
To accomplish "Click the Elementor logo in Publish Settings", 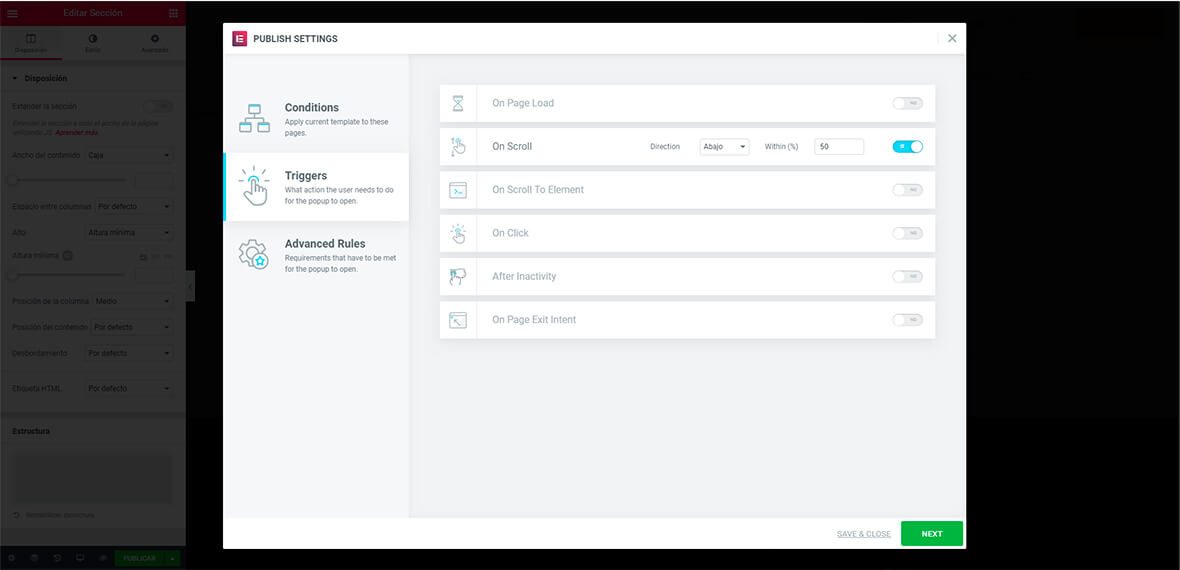I will [x=239, y=38].
